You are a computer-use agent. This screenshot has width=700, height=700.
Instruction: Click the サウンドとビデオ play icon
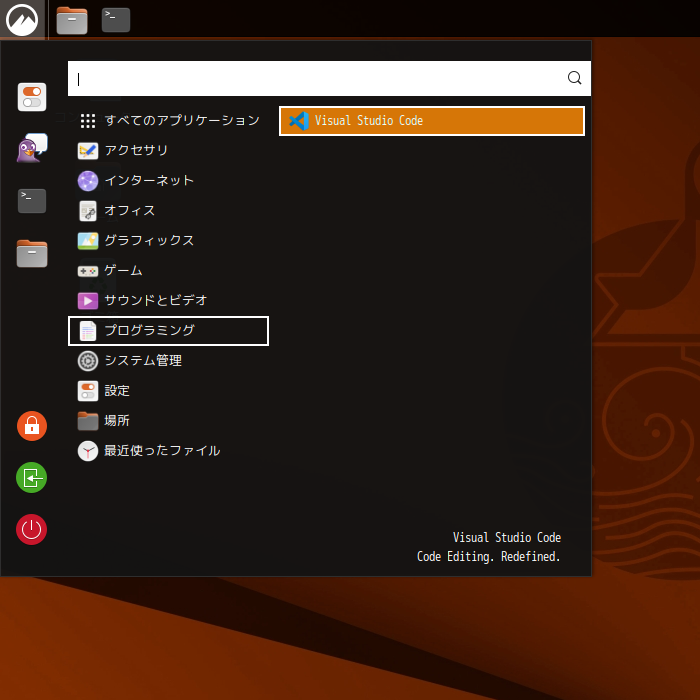point(88,301)
